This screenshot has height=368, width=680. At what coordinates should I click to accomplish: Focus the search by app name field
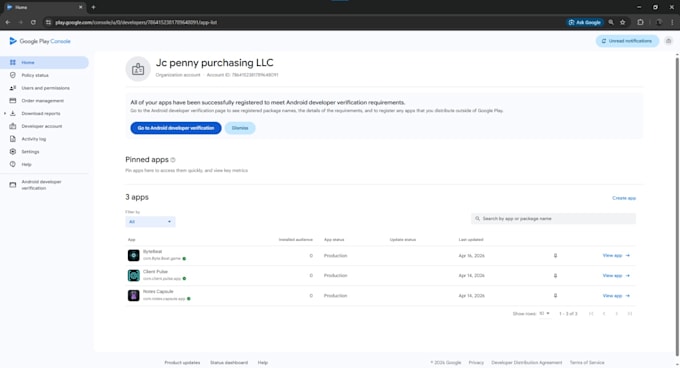pyautogui.click(x=553, y=218)
